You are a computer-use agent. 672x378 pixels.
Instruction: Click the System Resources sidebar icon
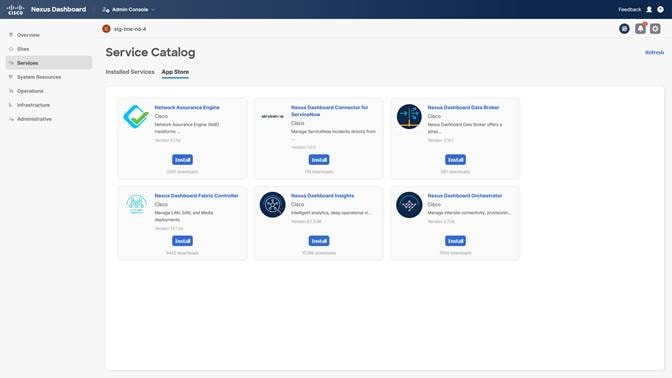11,77
